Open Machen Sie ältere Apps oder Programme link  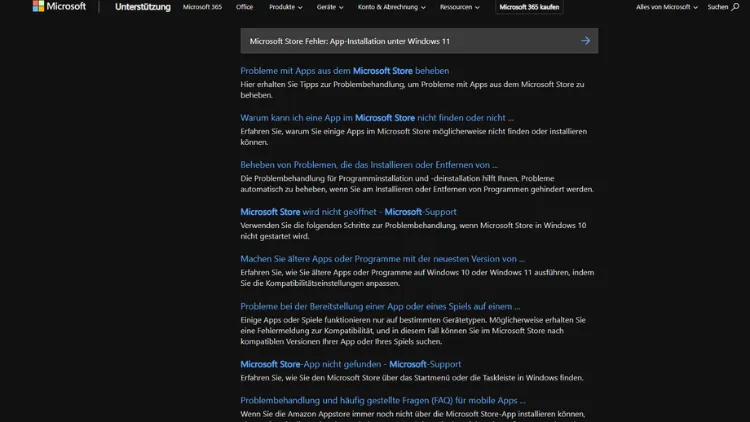click(x=382, y=259)
